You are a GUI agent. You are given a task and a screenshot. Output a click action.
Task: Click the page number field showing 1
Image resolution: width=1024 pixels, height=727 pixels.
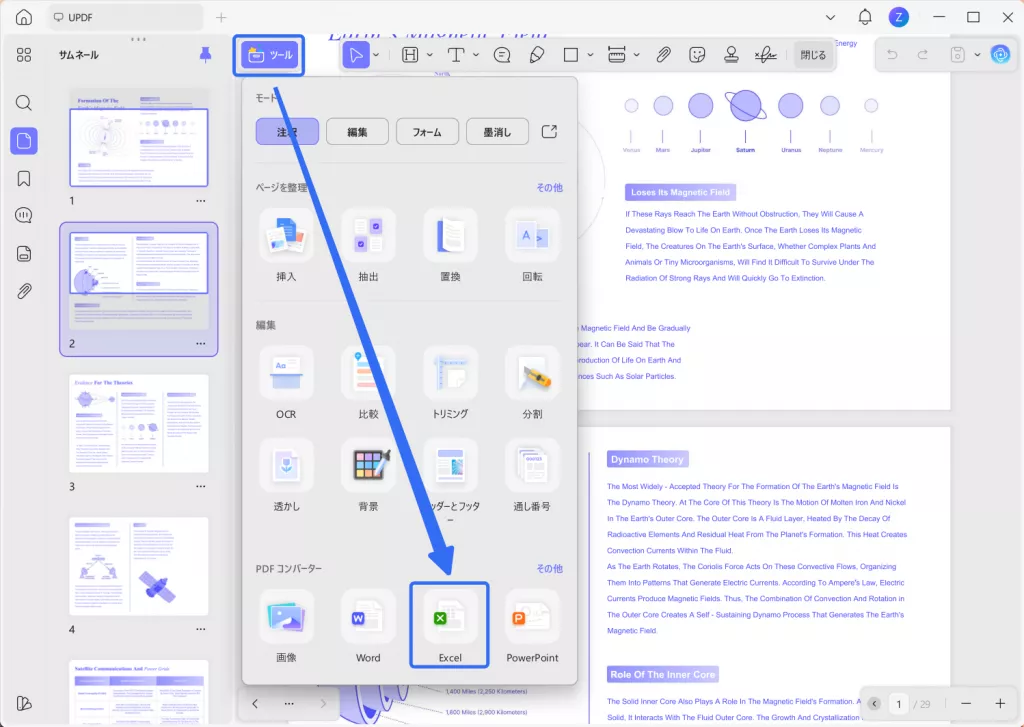coord(899,703)
